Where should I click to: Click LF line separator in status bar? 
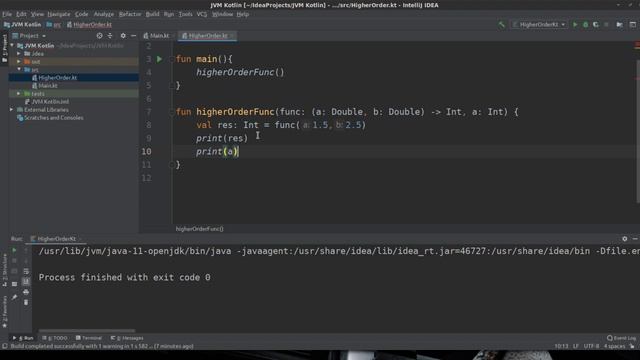(576, 346)
